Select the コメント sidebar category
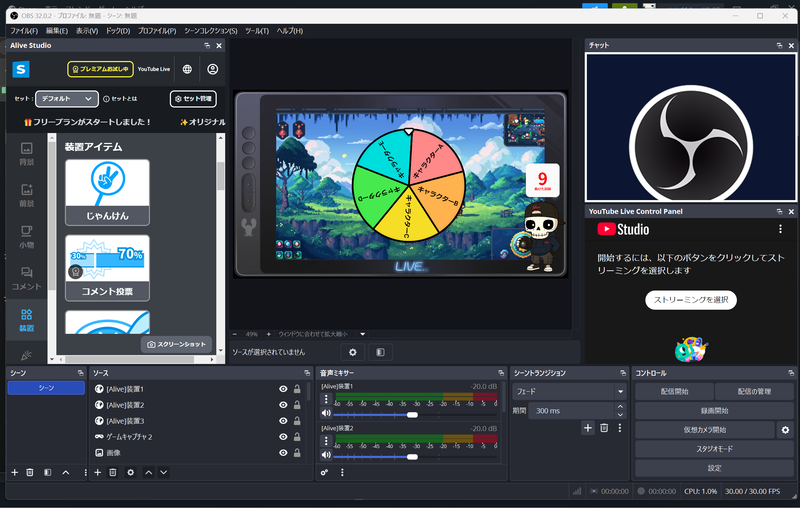Image resolution: width=800 pixels, height=508 pixels. 27,278
